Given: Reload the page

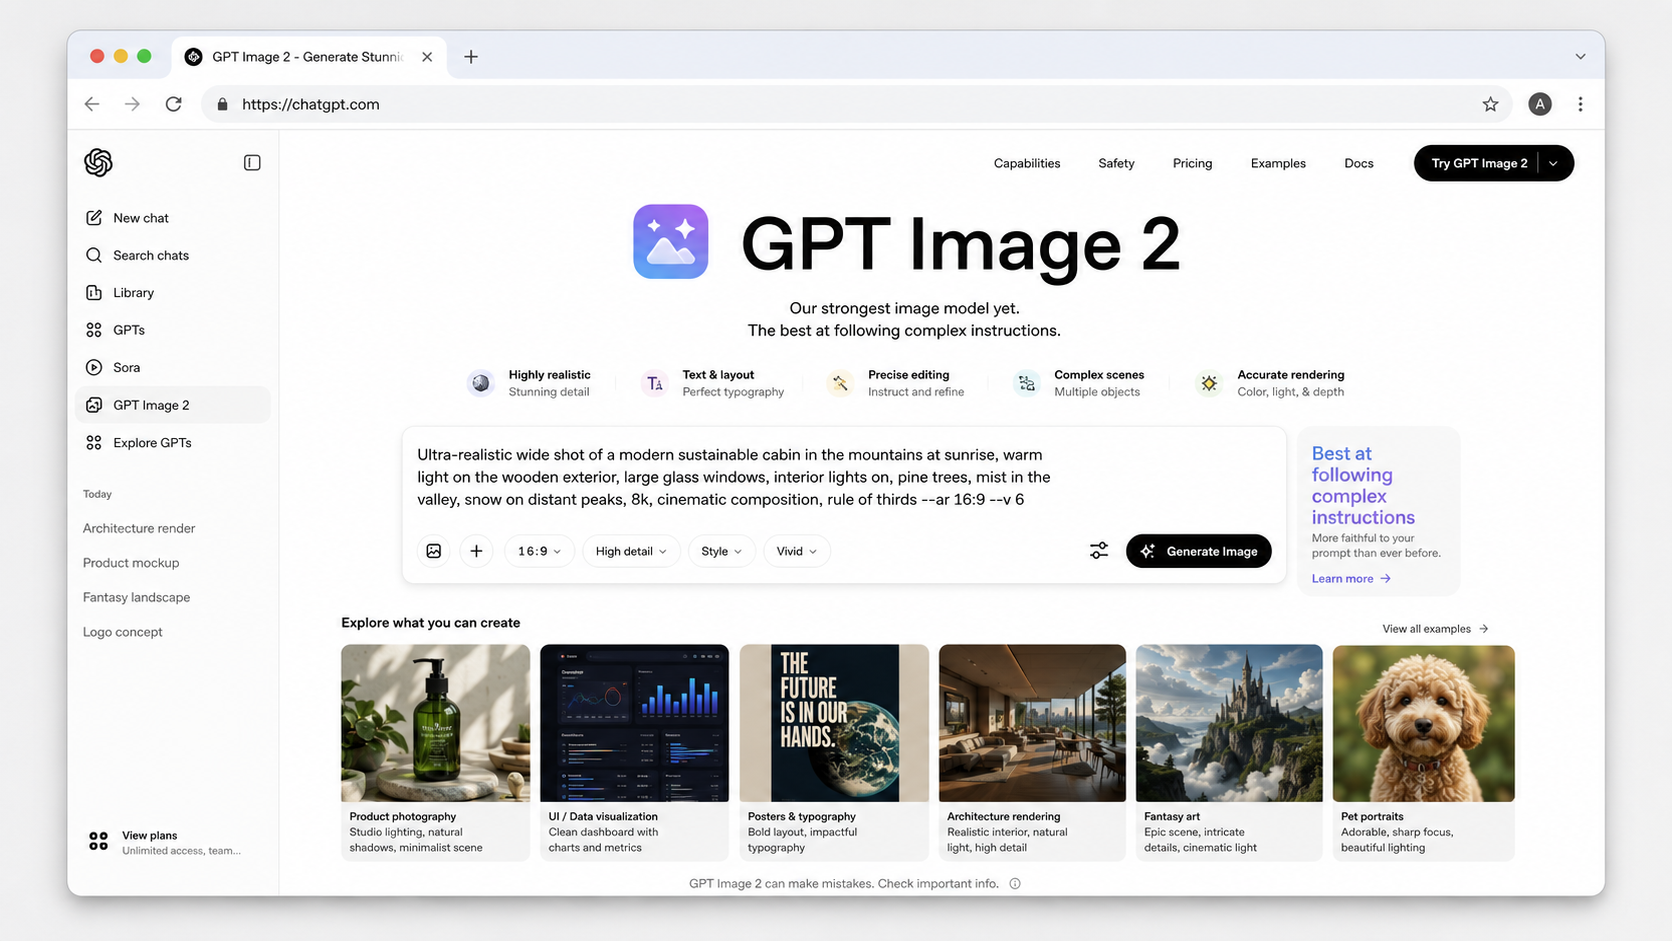Looking at the screenshot, I should (x=174, y=104).
